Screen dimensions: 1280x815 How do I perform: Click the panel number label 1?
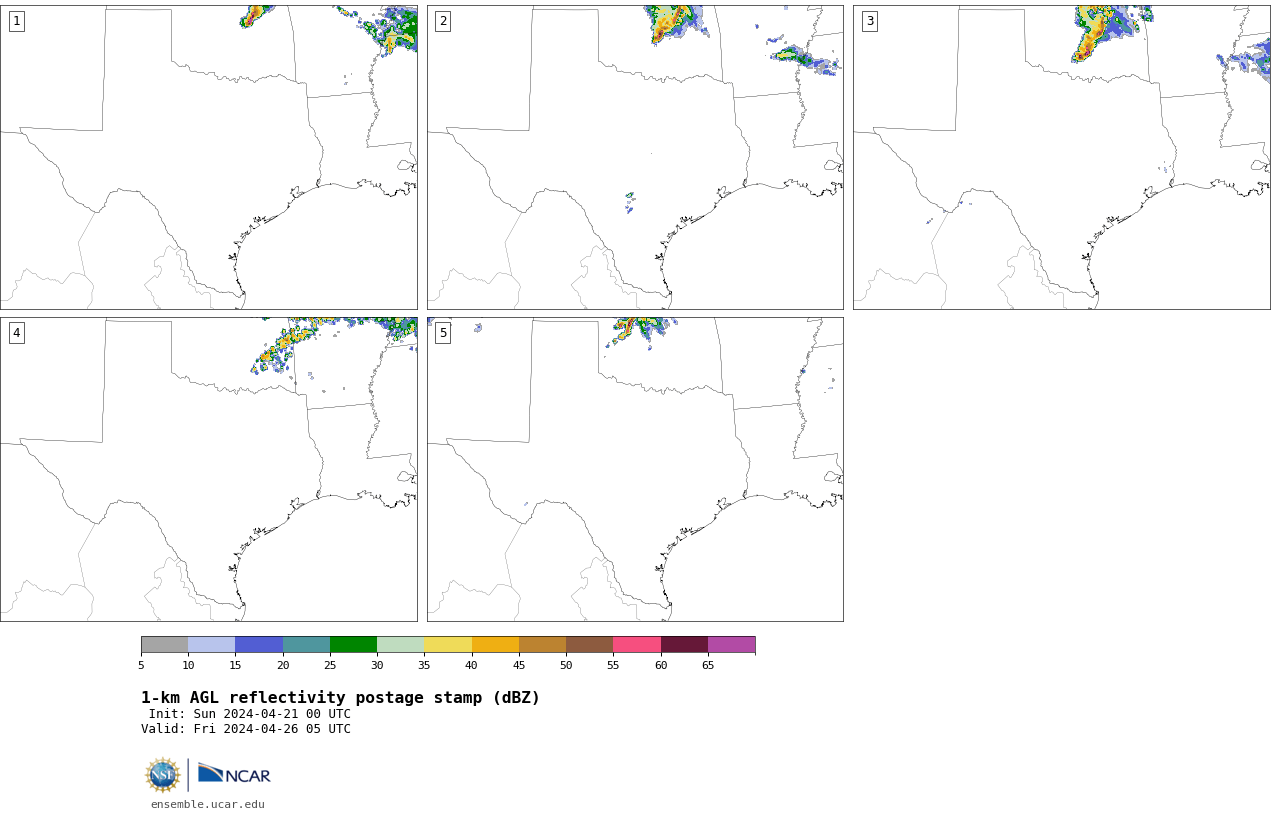16,21
